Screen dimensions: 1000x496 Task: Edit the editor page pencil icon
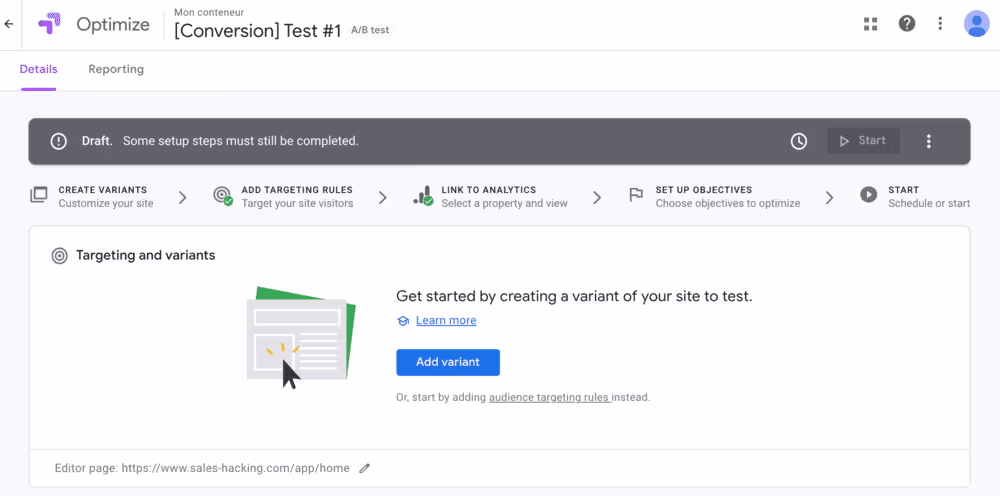364,469
